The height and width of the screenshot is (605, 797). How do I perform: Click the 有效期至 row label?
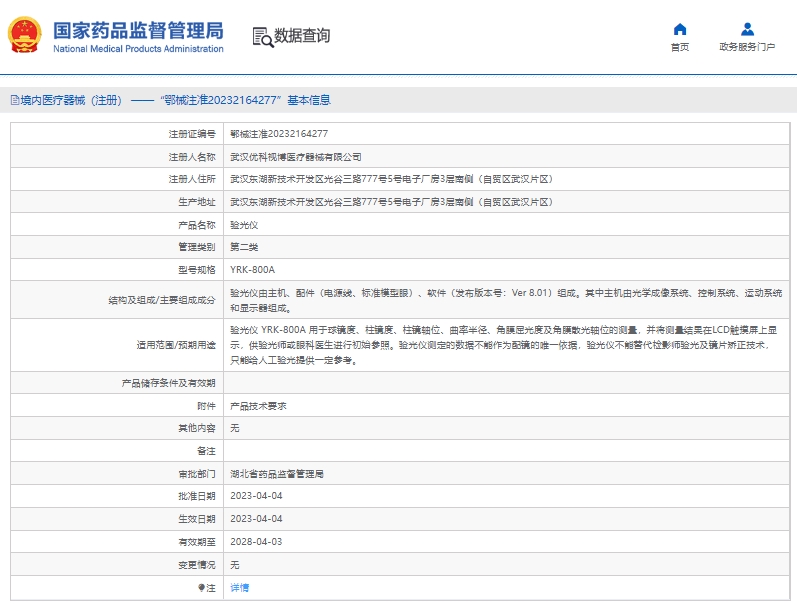(x=197, y=541)
